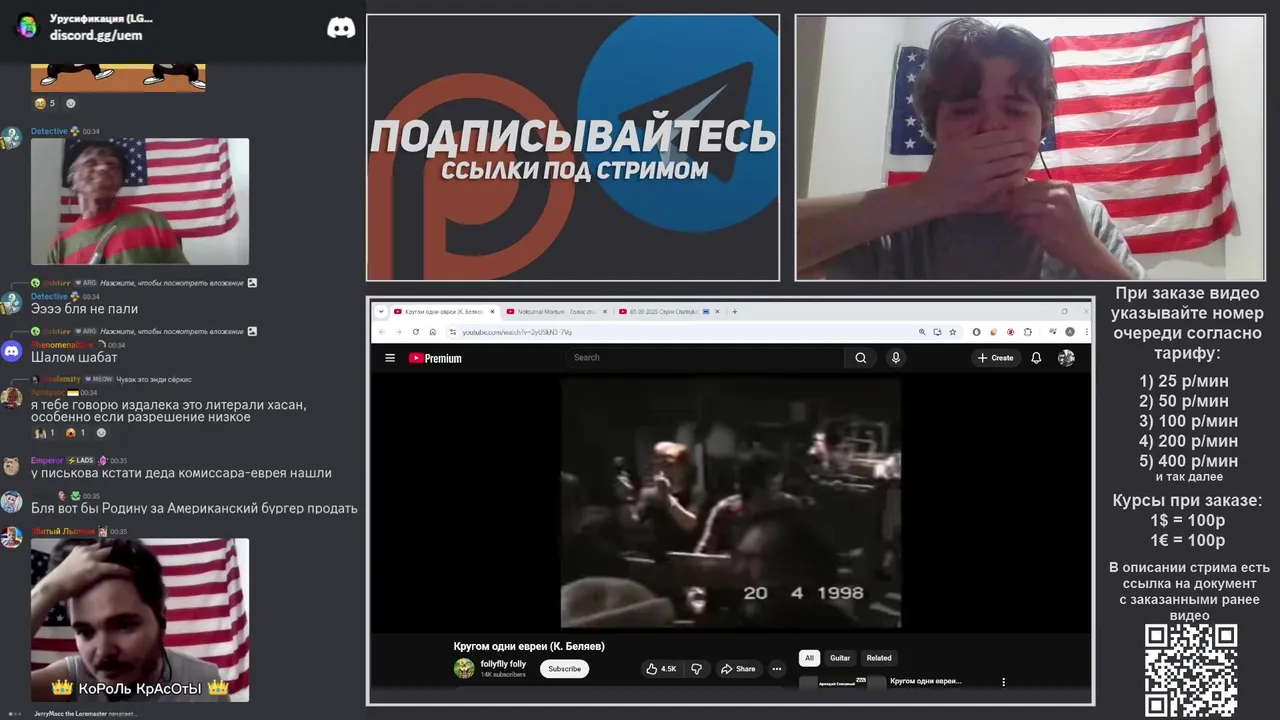Click the message Ээээ бля не пали
The height and width of the screenshot is (720, 1280).
pos(85,309)
